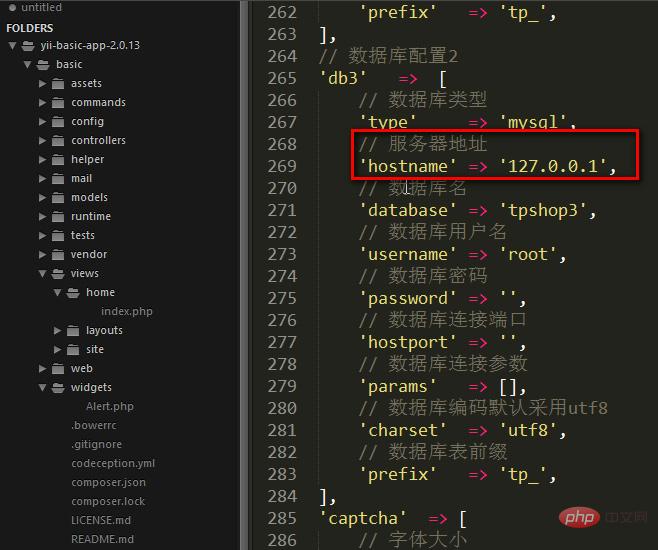This screenshot has height=550, width=658.
Task: Click line number 285 in the gutter
Action: [x=281, y=518]
